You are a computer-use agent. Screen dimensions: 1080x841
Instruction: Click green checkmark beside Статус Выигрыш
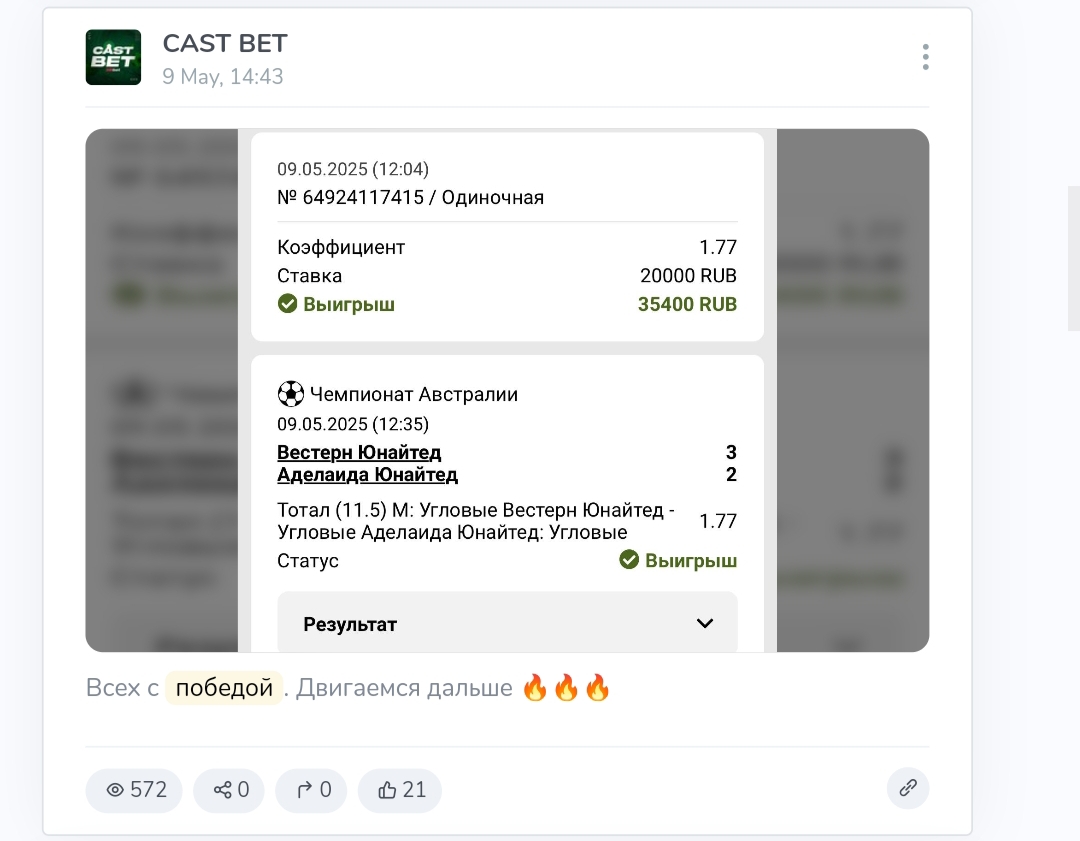coord(629,560)
